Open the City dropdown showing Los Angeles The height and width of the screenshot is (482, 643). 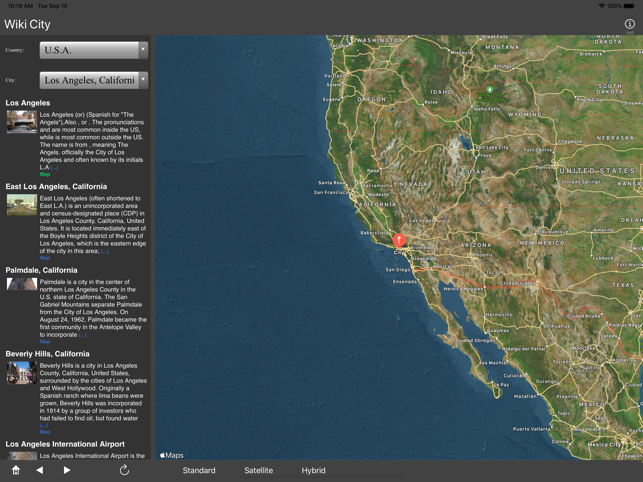[x=93, y=80]
